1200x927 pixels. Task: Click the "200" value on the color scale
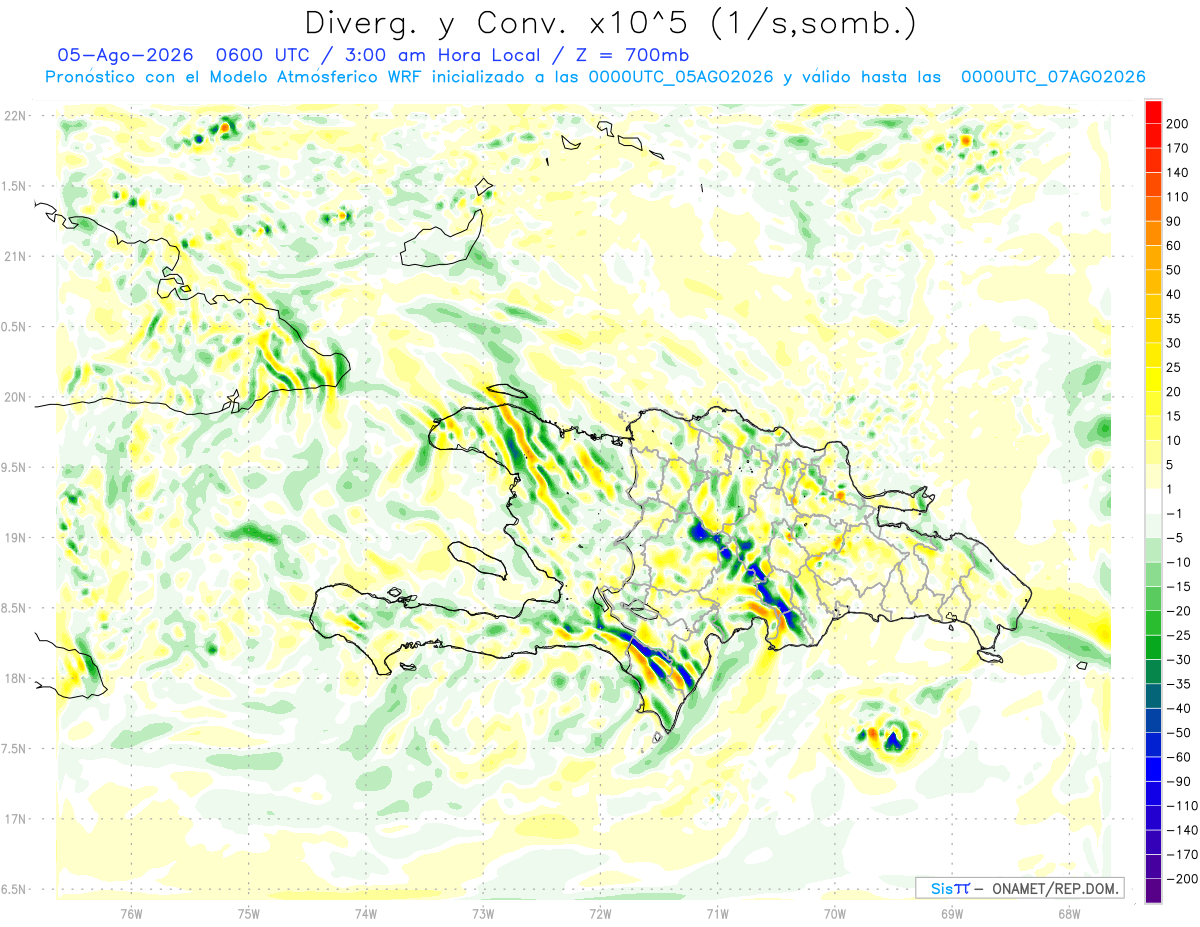click(x=1177, y=123)
